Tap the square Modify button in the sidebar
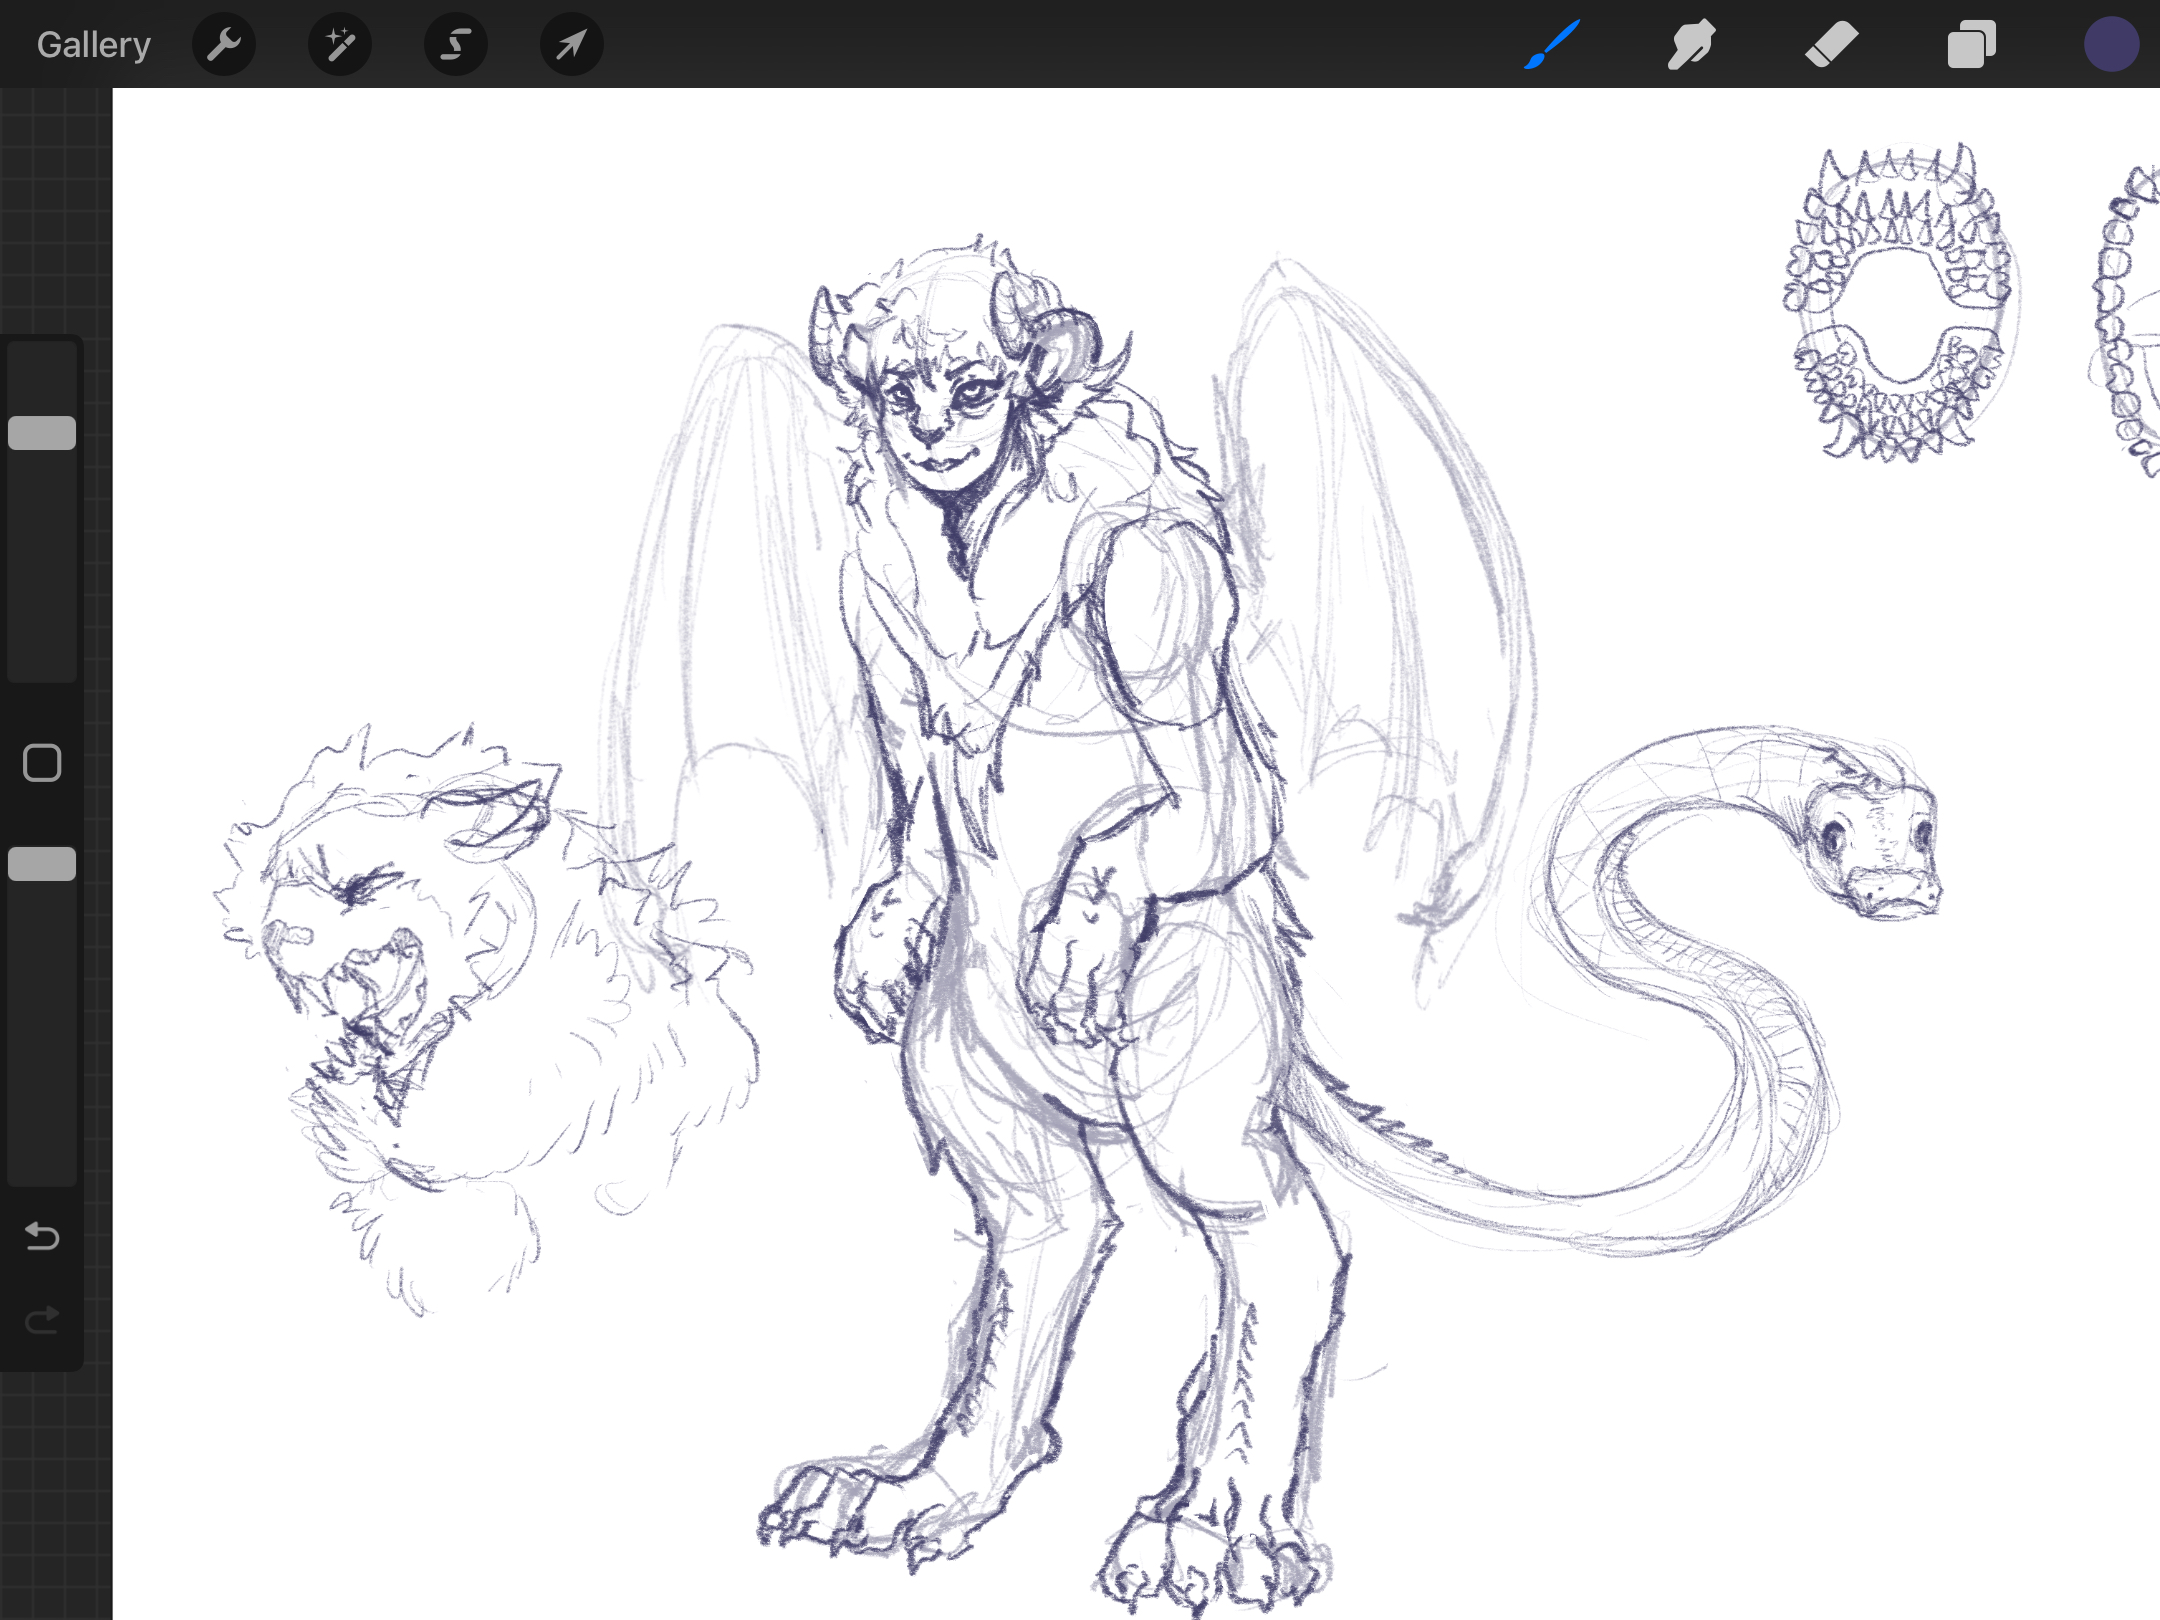Viewport: 2160px width, 1620px height. pyautogui.click(x=42, y=763)
